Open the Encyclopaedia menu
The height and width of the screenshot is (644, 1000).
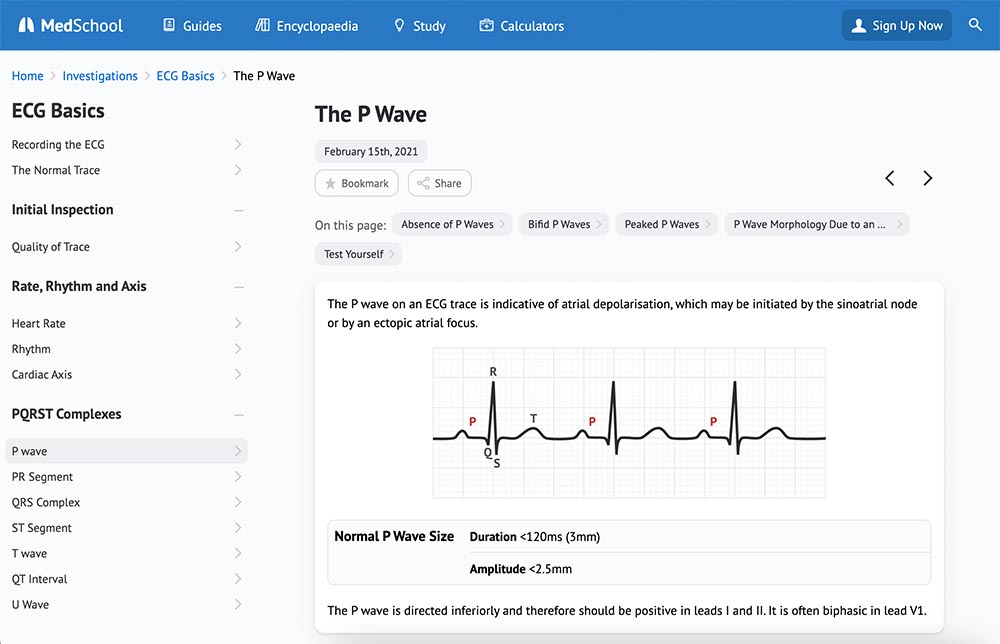[x=306, y=25]
